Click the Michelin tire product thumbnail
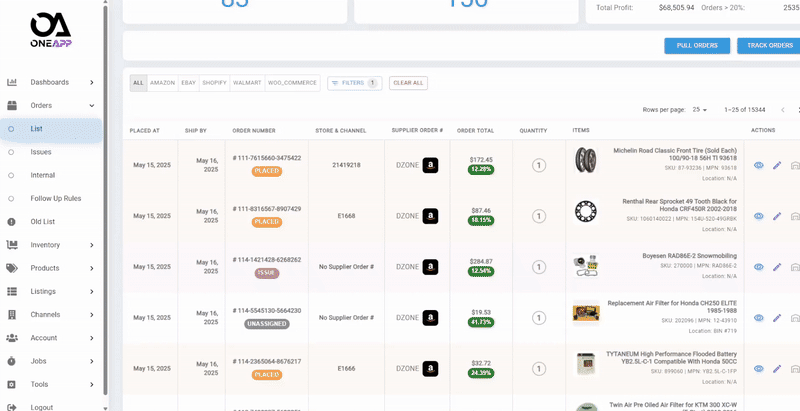The image size is (800, 411). (586, 160)
